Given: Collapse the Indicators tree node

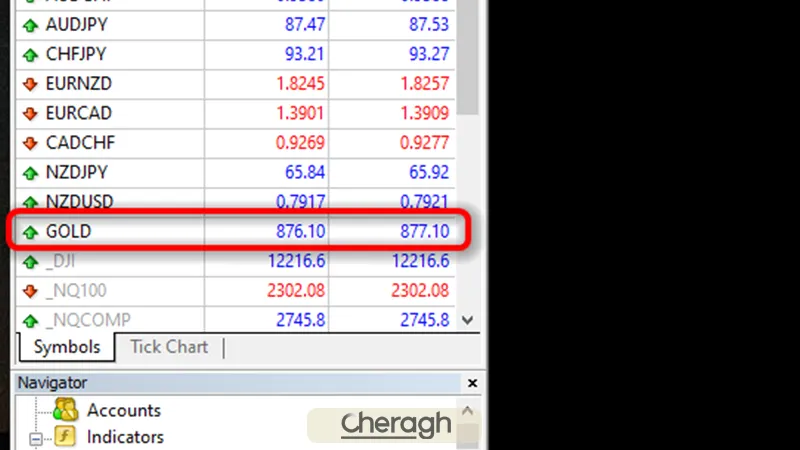Looking at the screenshot, I should (36, 438).
